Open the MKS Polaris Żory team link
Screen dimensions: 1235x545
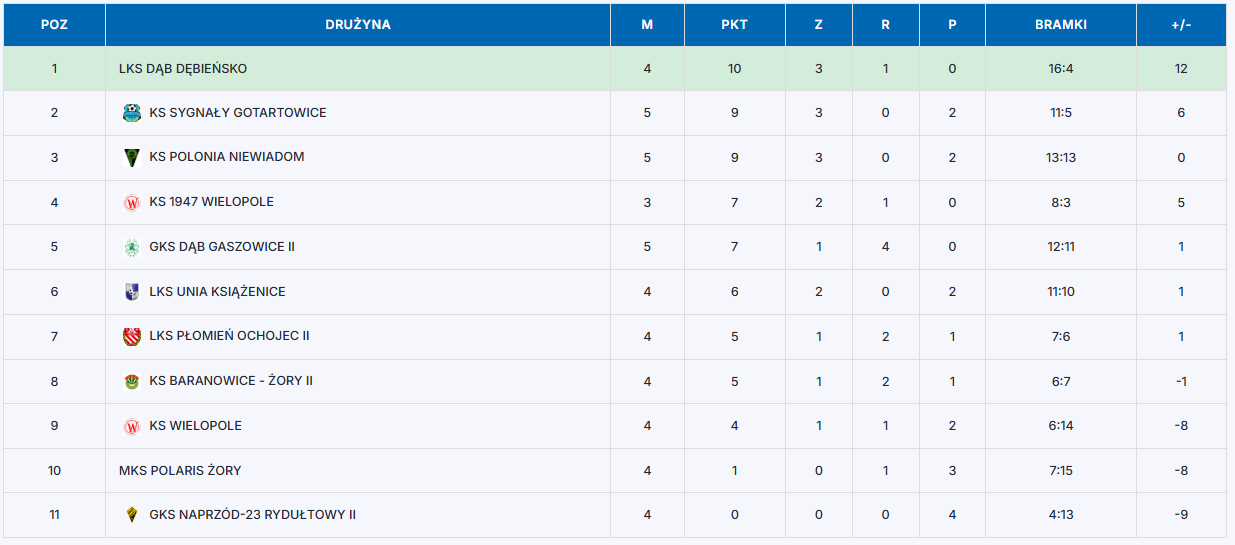tap(180, 470)
